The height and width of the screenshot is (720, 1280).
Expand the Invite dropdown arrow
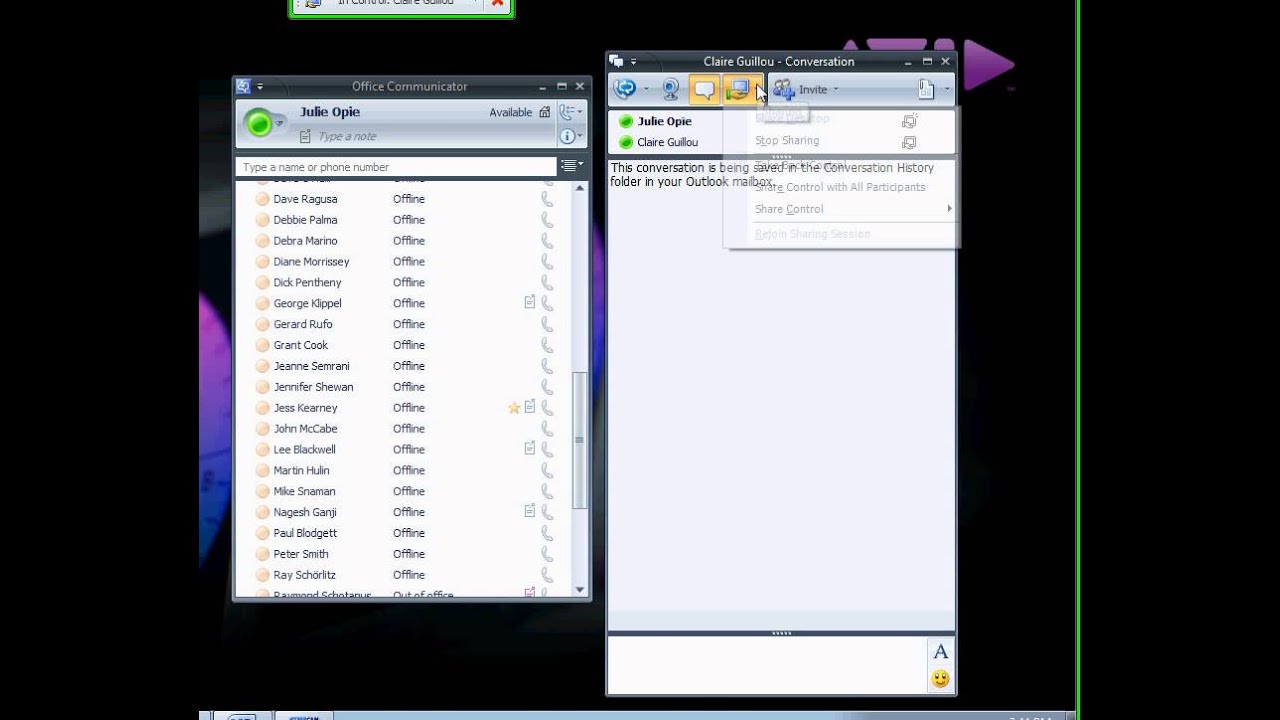point(836,89)
